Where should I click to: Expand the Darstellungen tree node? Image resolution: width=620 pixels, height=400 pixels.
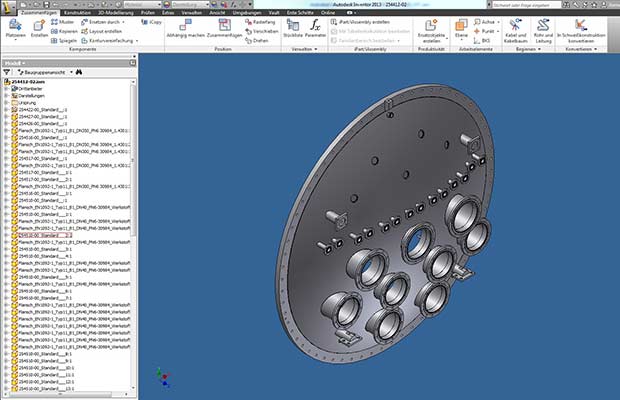coord(6,95)
